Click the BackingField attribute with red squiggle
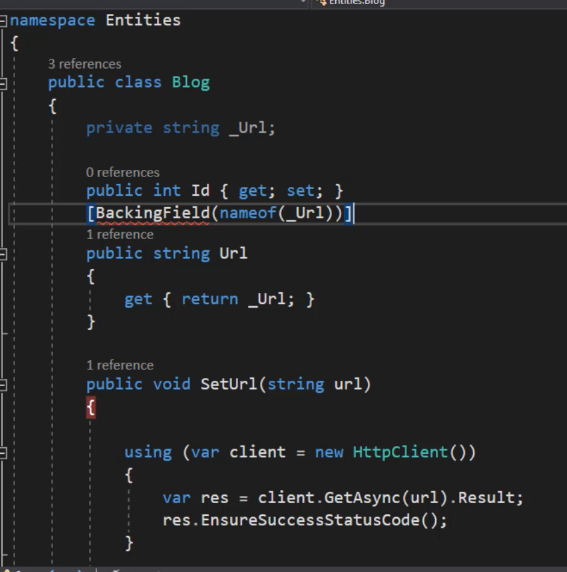567x572 pixels. coord(153,213)
